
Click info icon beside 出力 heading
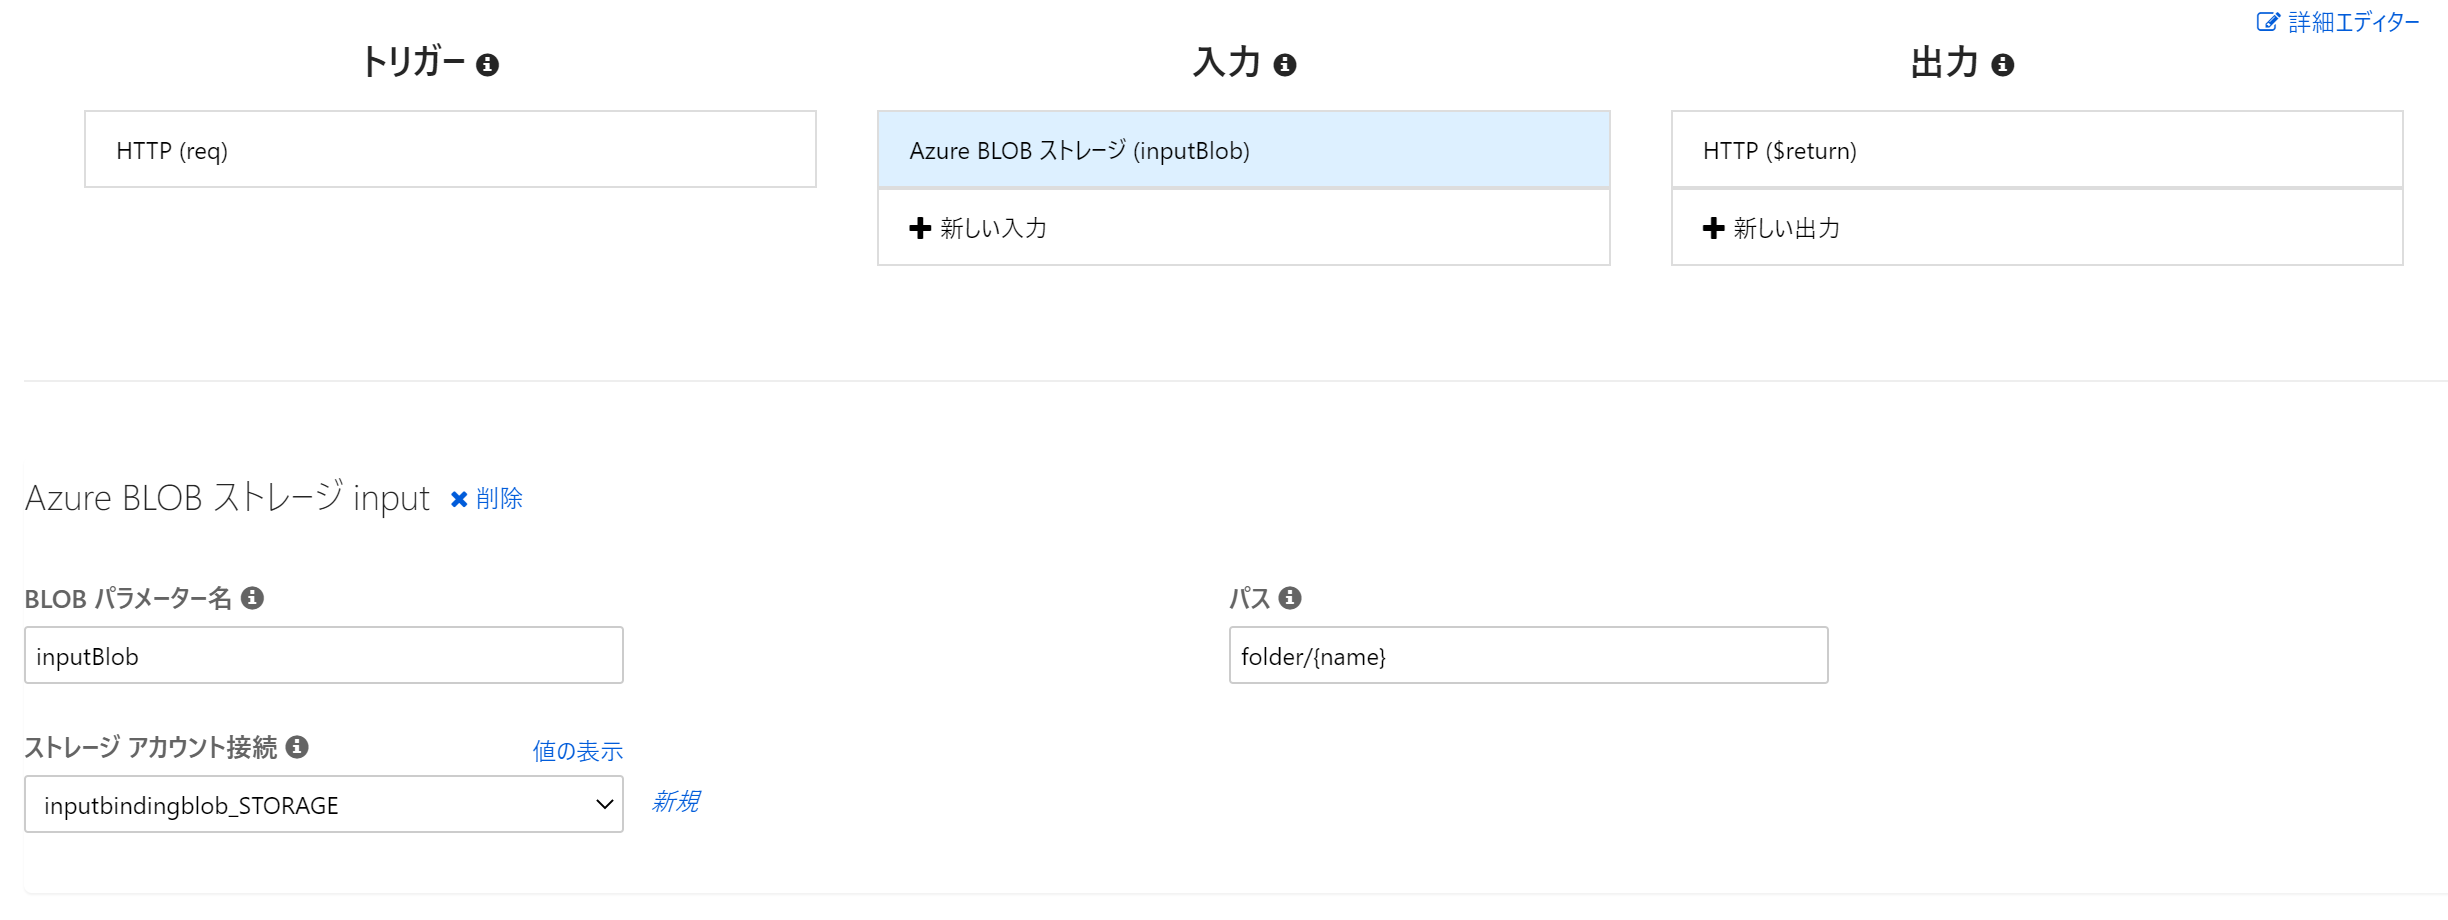click(x=2002, y=65)
